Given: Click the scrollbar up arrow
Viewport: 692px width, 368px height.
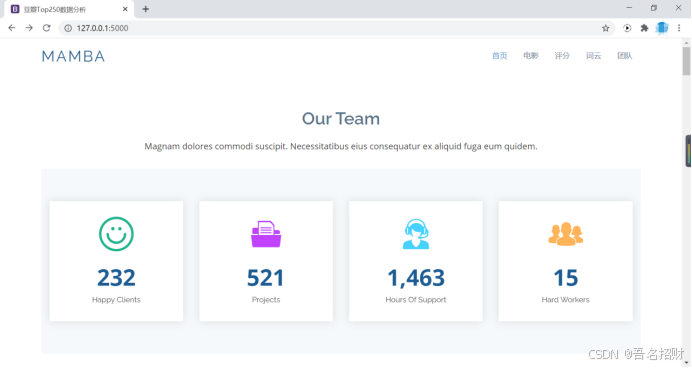Looking at the screenshot, I should pyautogui.click(x=686, y=43).
